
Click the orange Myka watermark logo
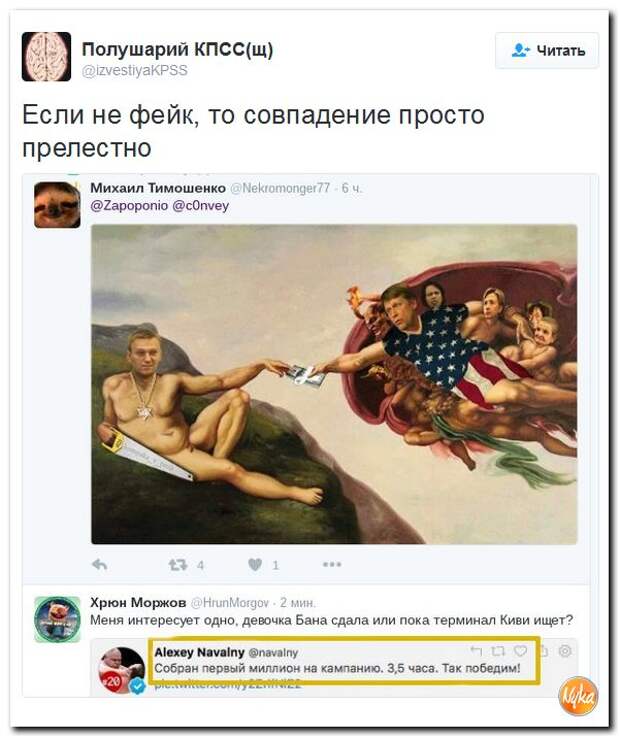click(579, 696)
